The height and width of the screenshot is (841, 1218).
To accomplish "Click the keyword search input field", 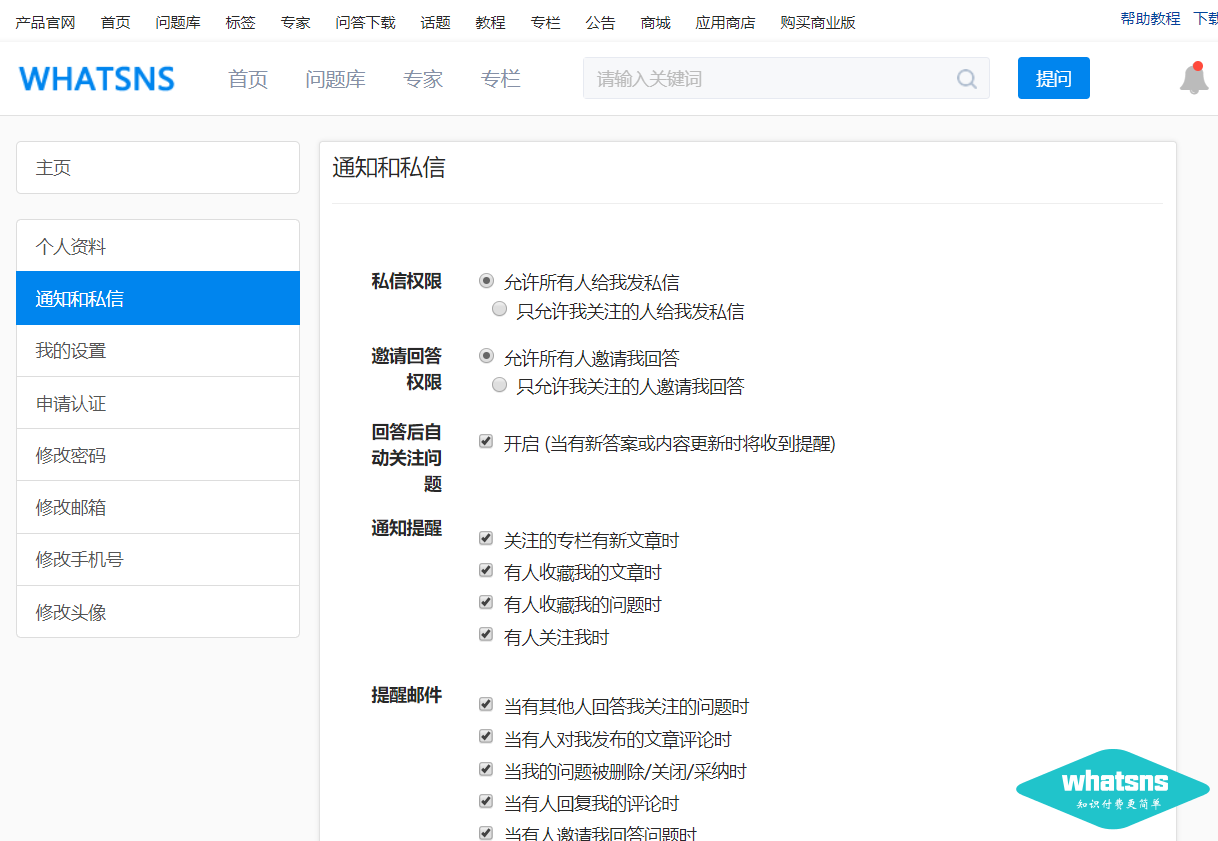I will [770, 79].
